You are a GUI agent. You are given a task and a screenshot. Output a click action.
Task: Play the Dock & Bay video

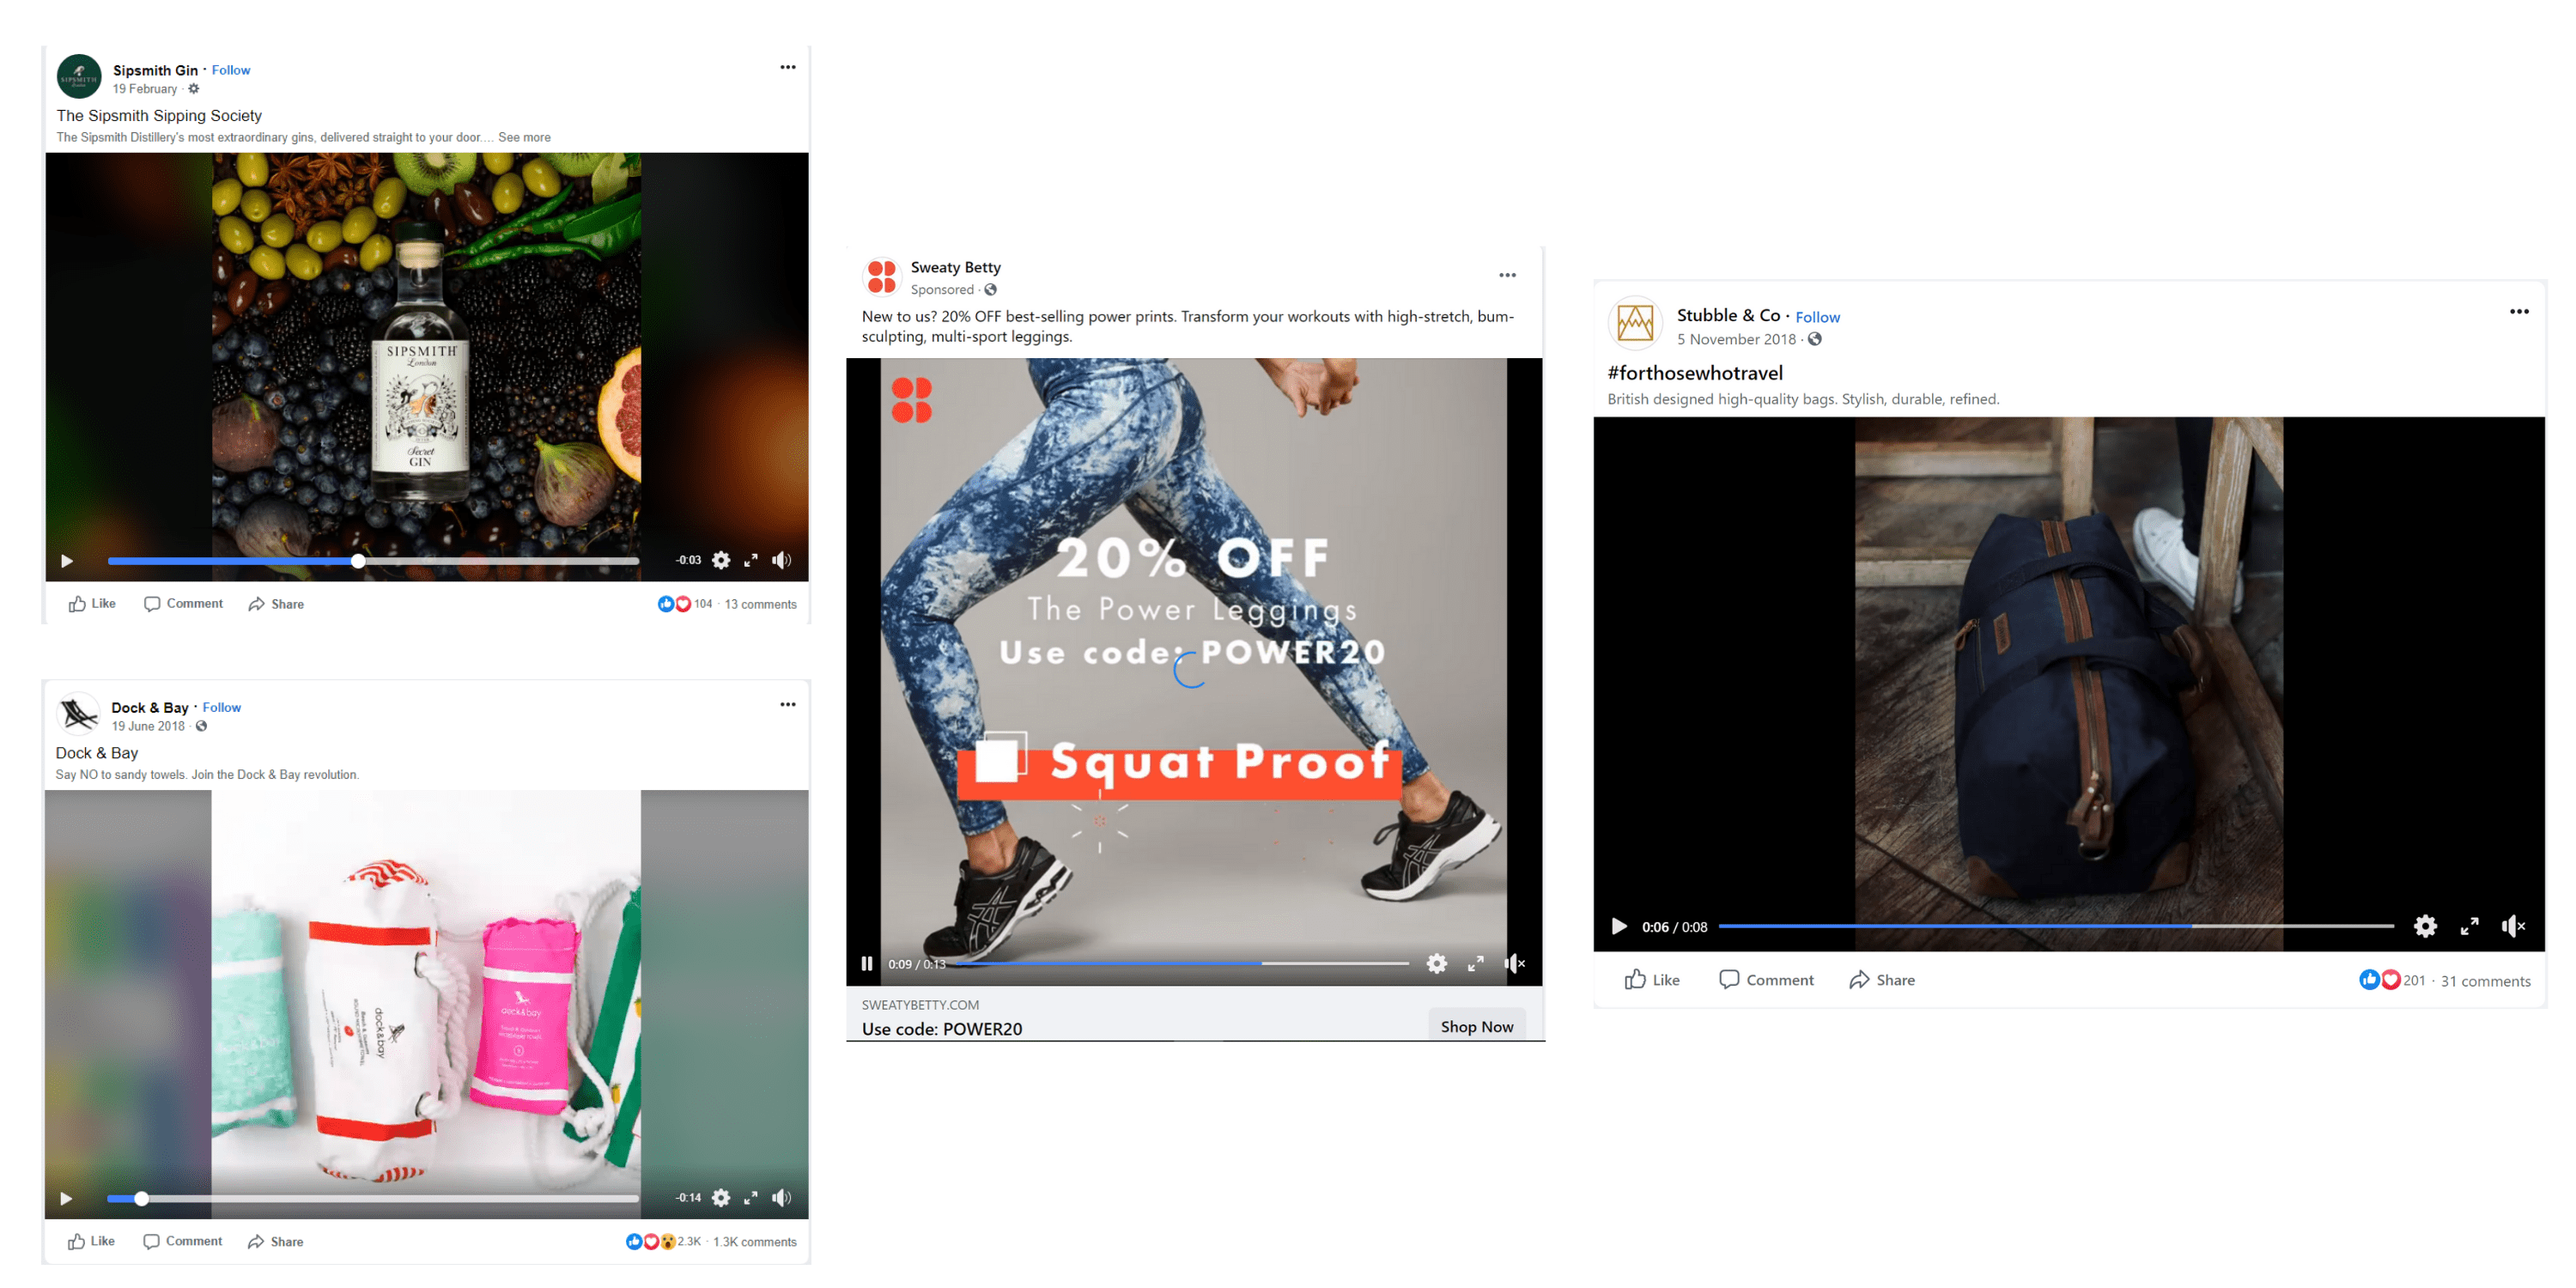(66, 1198)
